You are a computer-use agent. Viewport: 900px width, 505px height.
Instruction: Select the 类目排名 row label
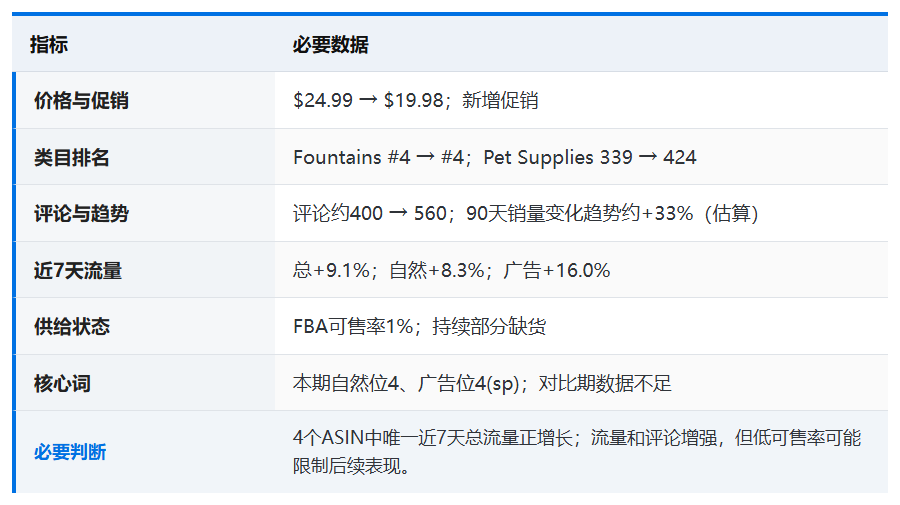point(71,157)
